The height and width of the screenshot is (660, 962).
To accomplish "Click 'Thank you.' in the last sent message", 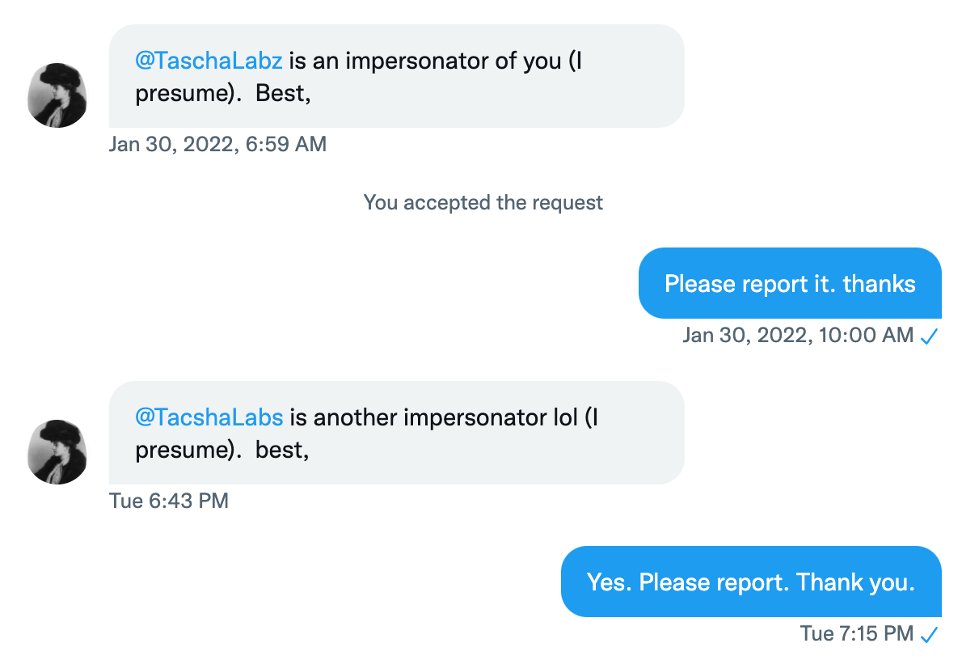I will pyautogui.click(x=856, y=582).
